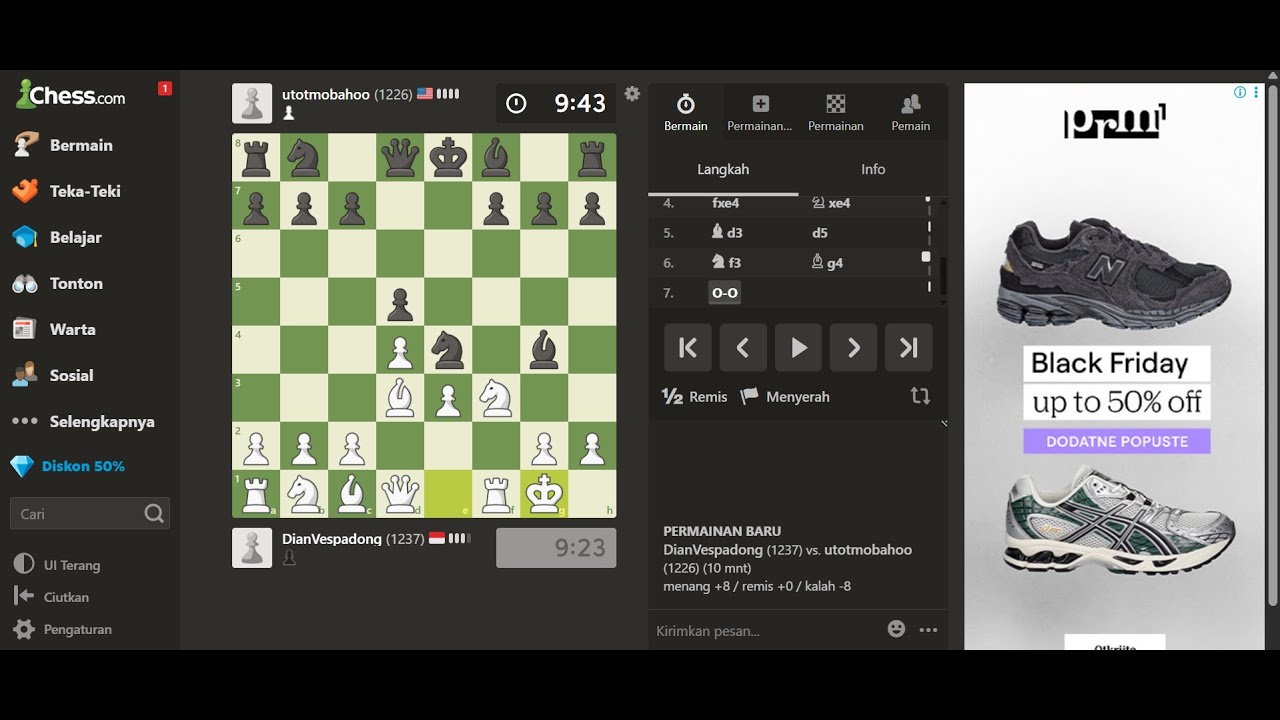Switch to Bermain tab with stopwatch
The width and height of the screenshot is (1280, 720).
pyautogui.click(x=686, y=113)
